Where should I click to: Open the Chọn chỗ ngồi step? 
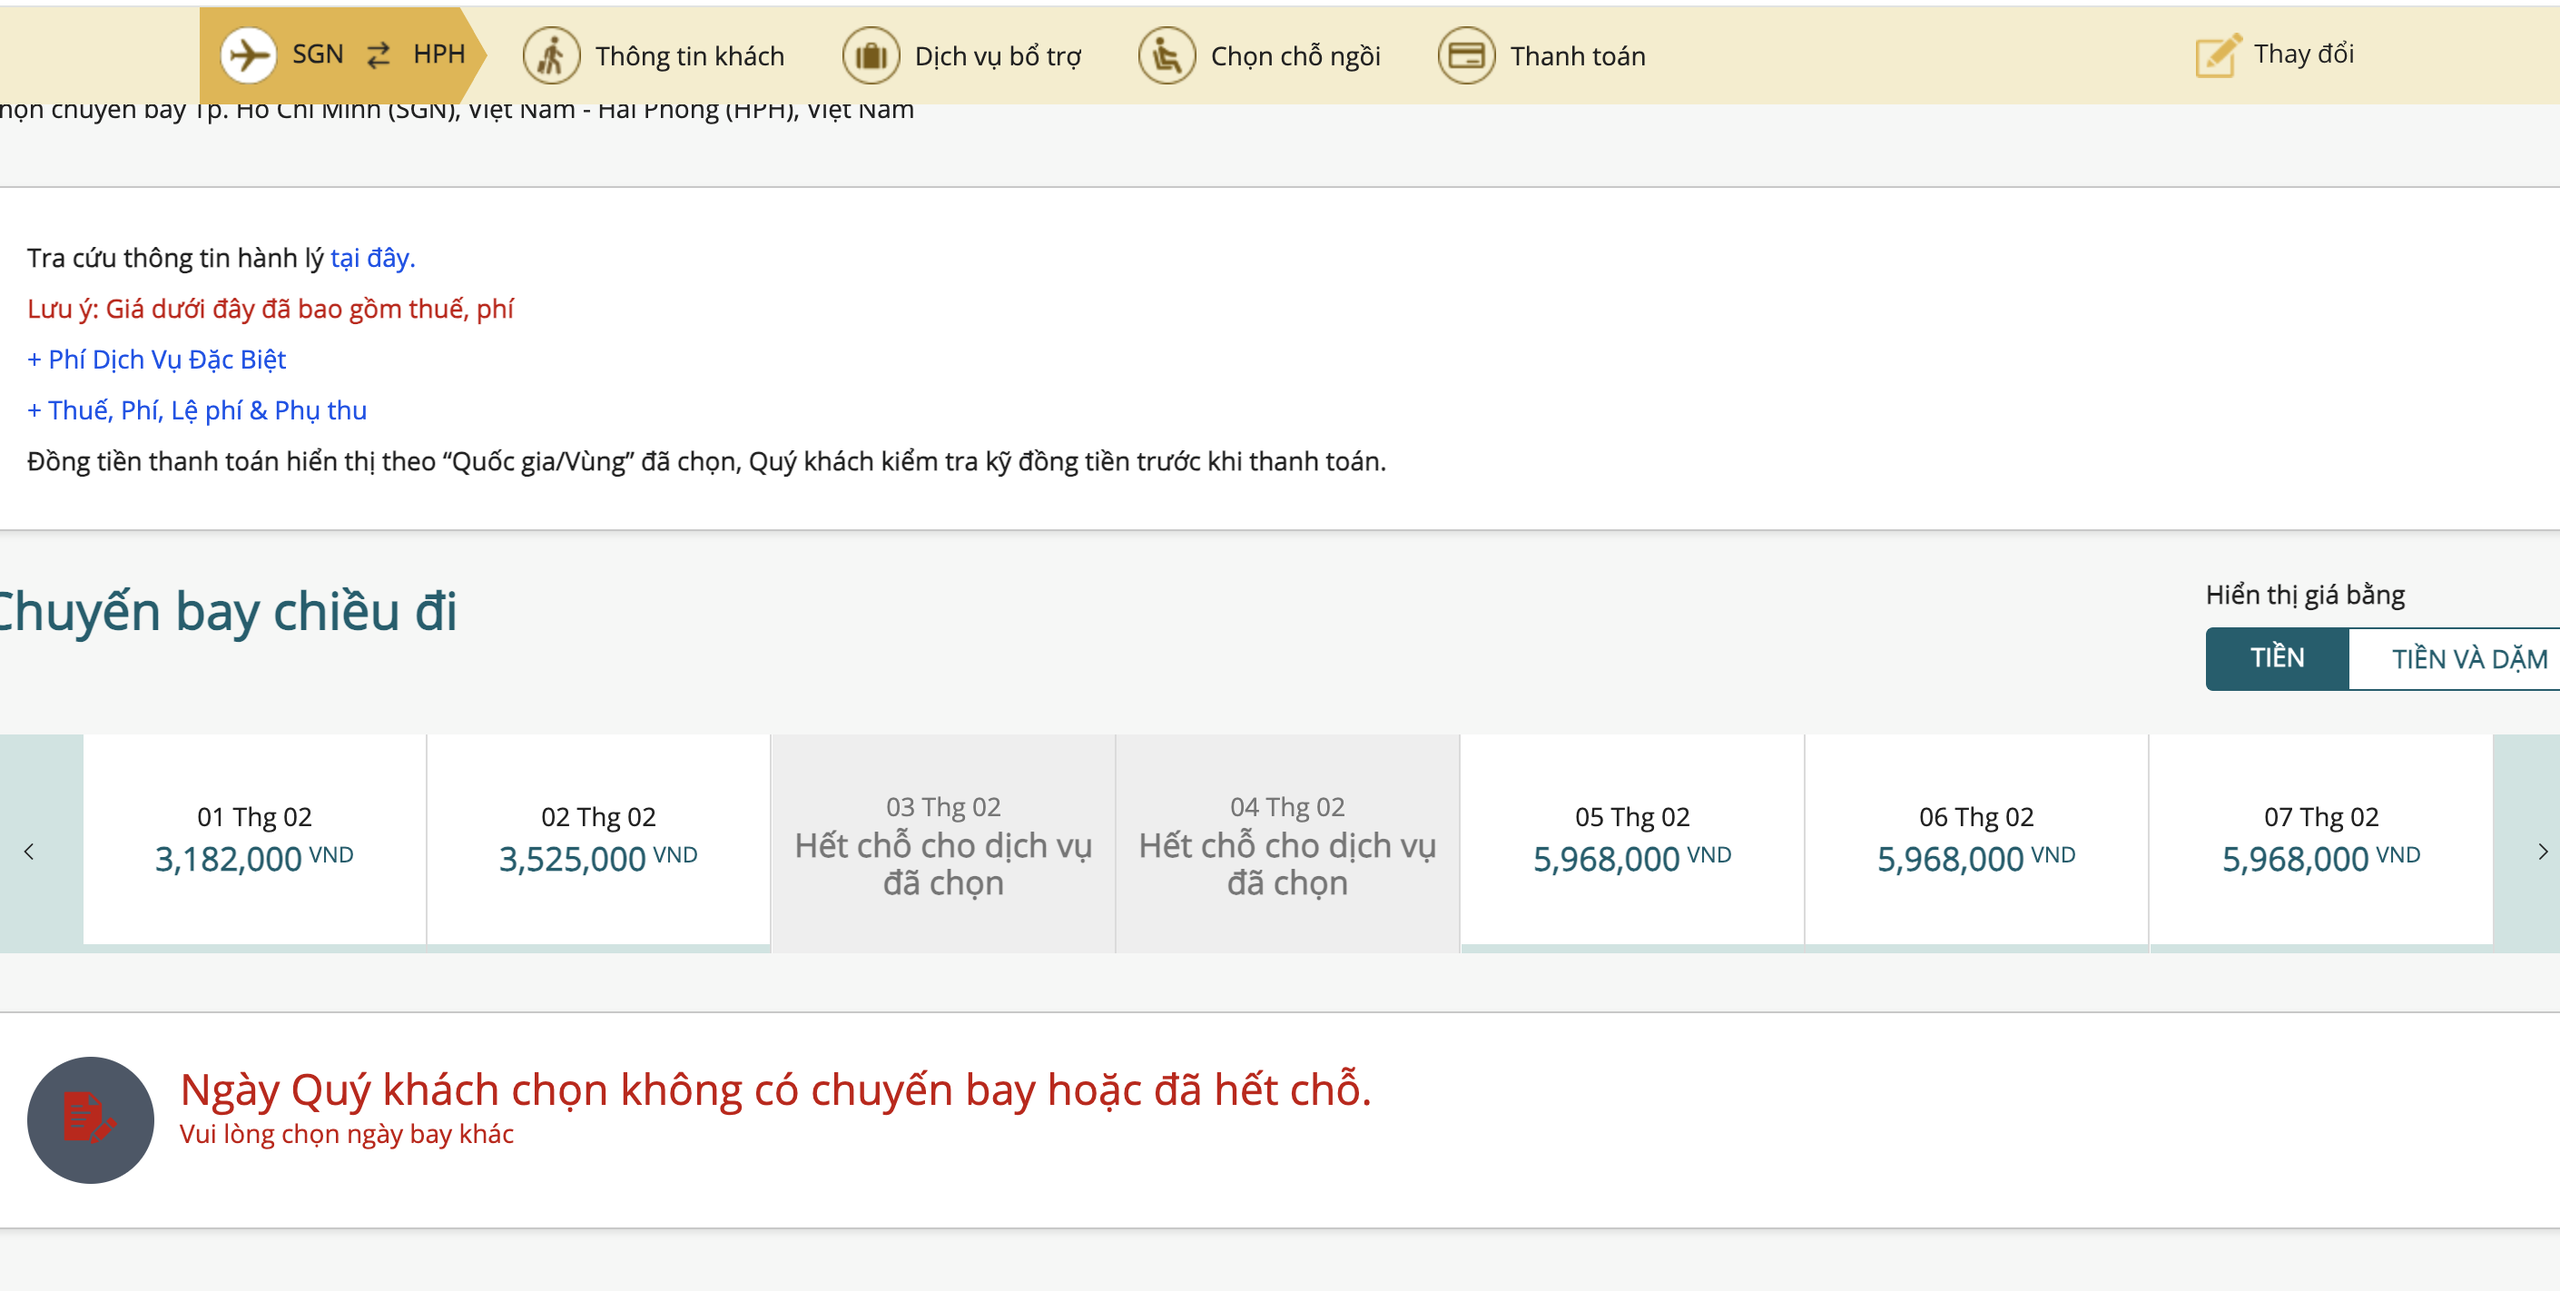point(1296,56)
